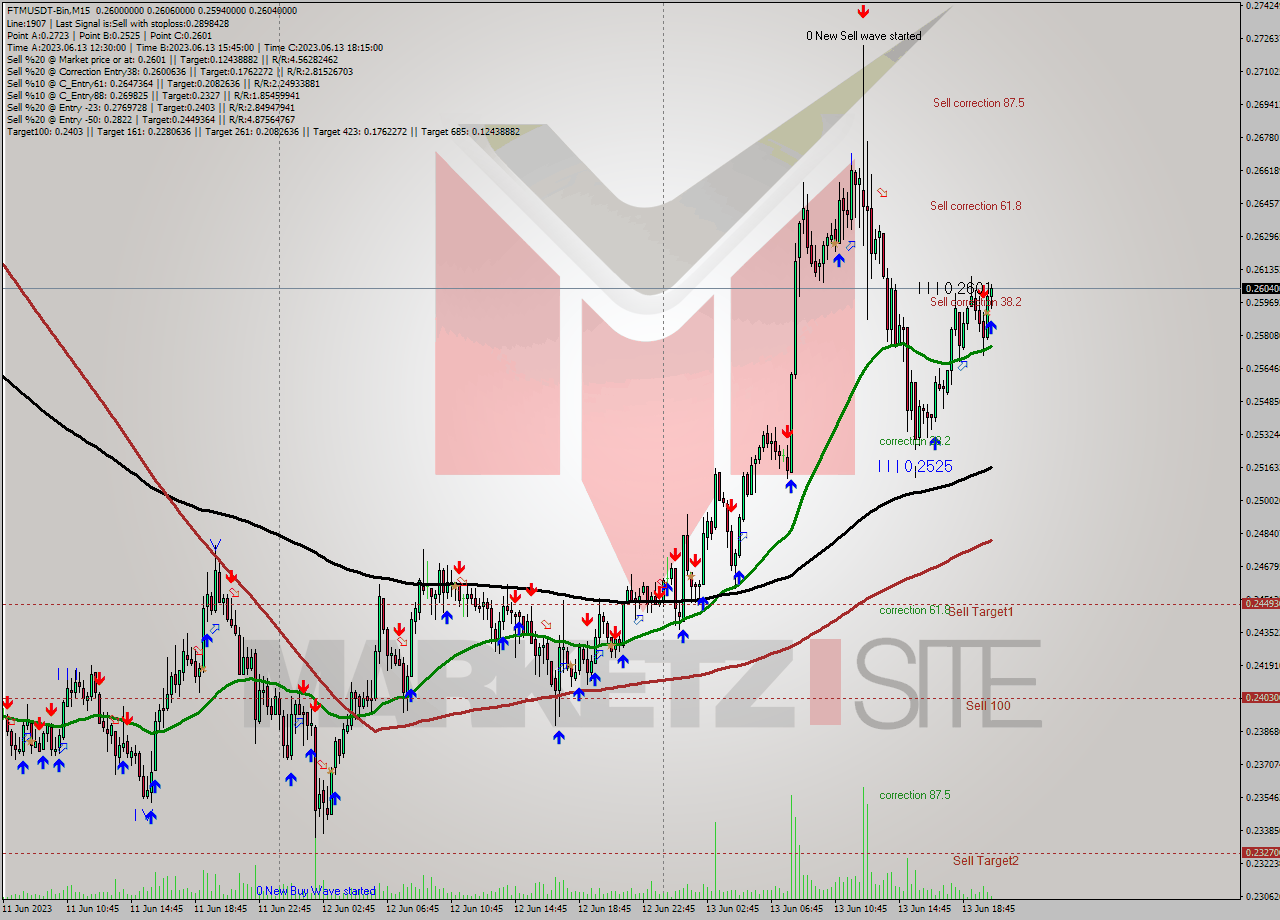Click the red 0.24030 price tag
Screen dimensions: 1280x920
(1259, 698)
